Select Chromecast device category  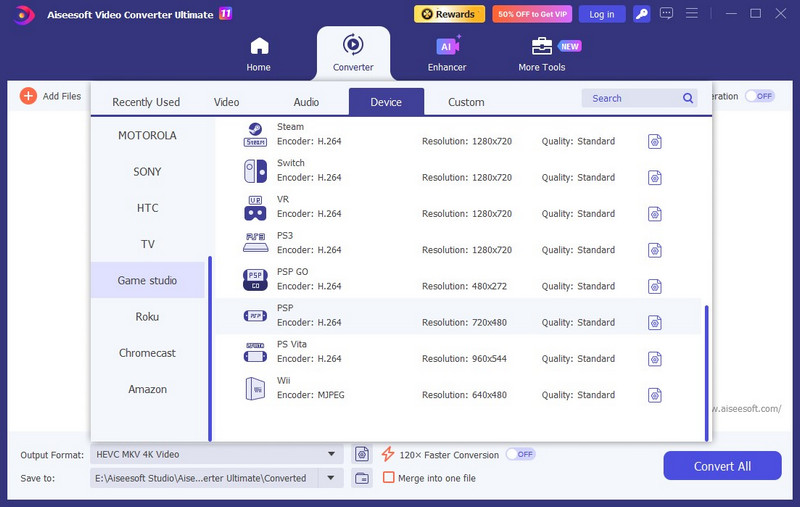[147, 352]
